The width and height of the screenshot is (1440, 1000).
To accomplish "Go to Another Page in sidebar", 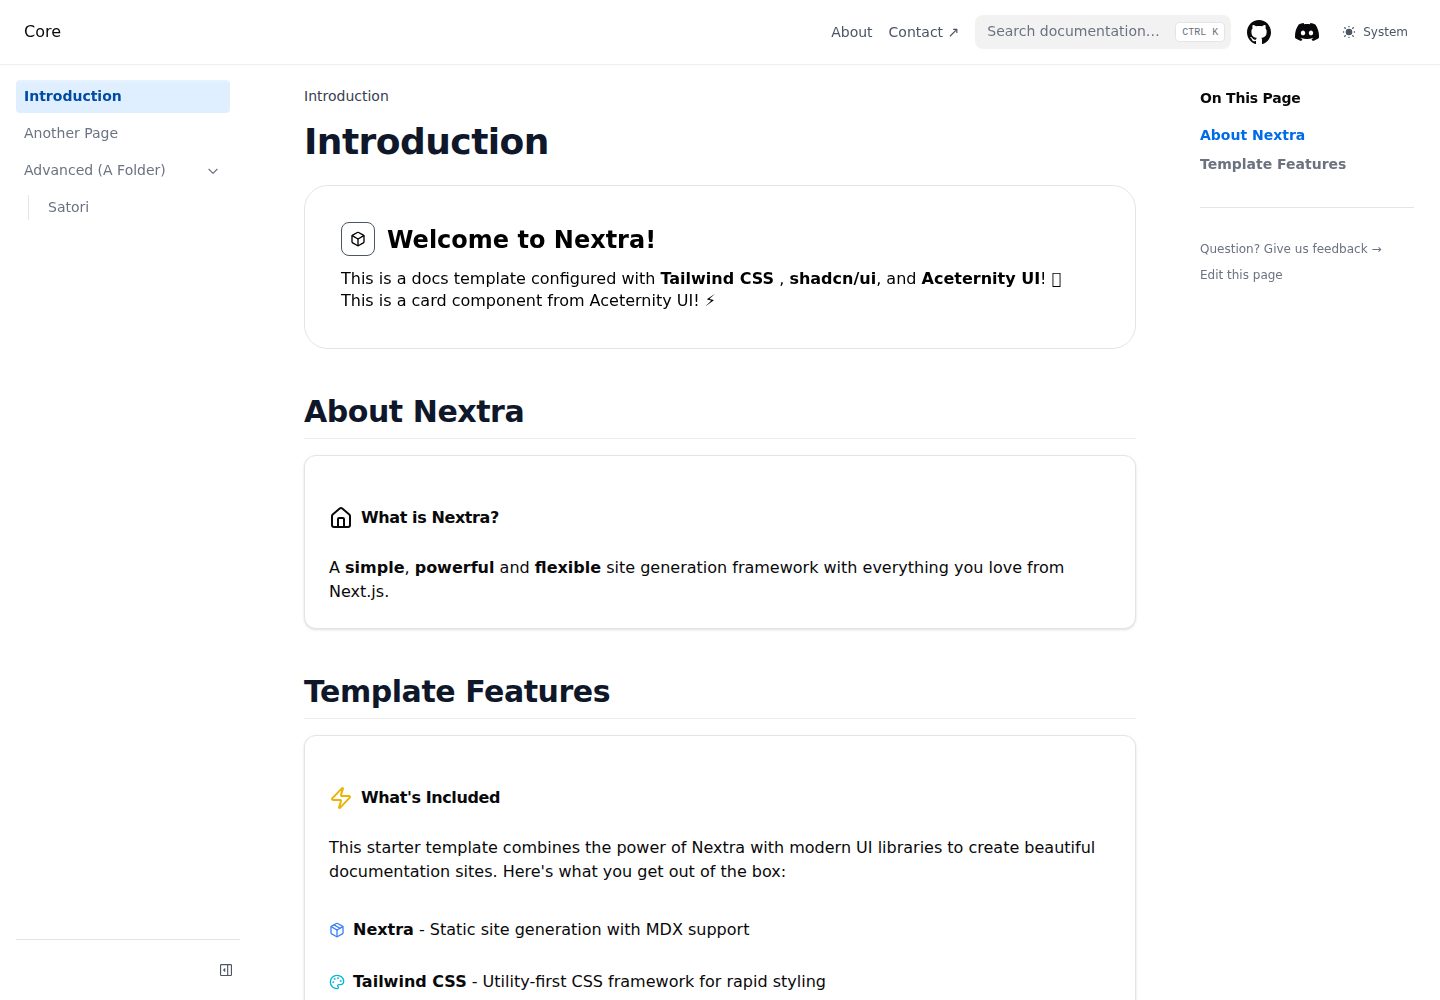I will click(x=123, y=133).
